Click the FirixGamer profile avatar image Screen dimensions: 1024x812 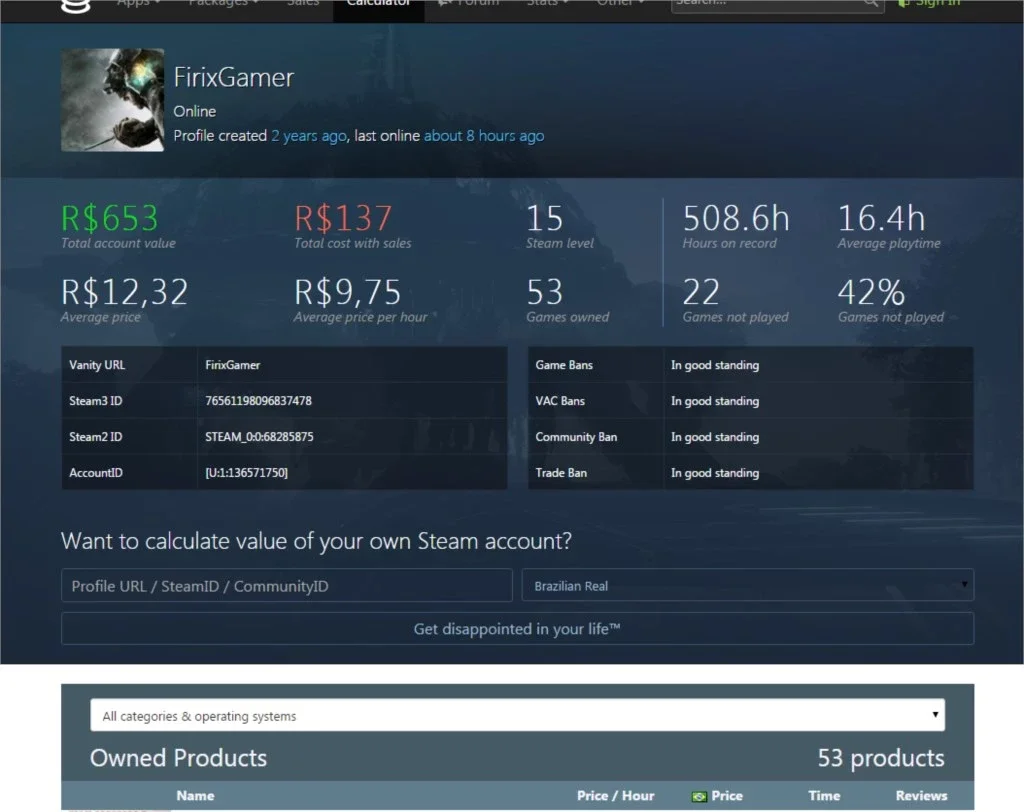tap(112, 100)
